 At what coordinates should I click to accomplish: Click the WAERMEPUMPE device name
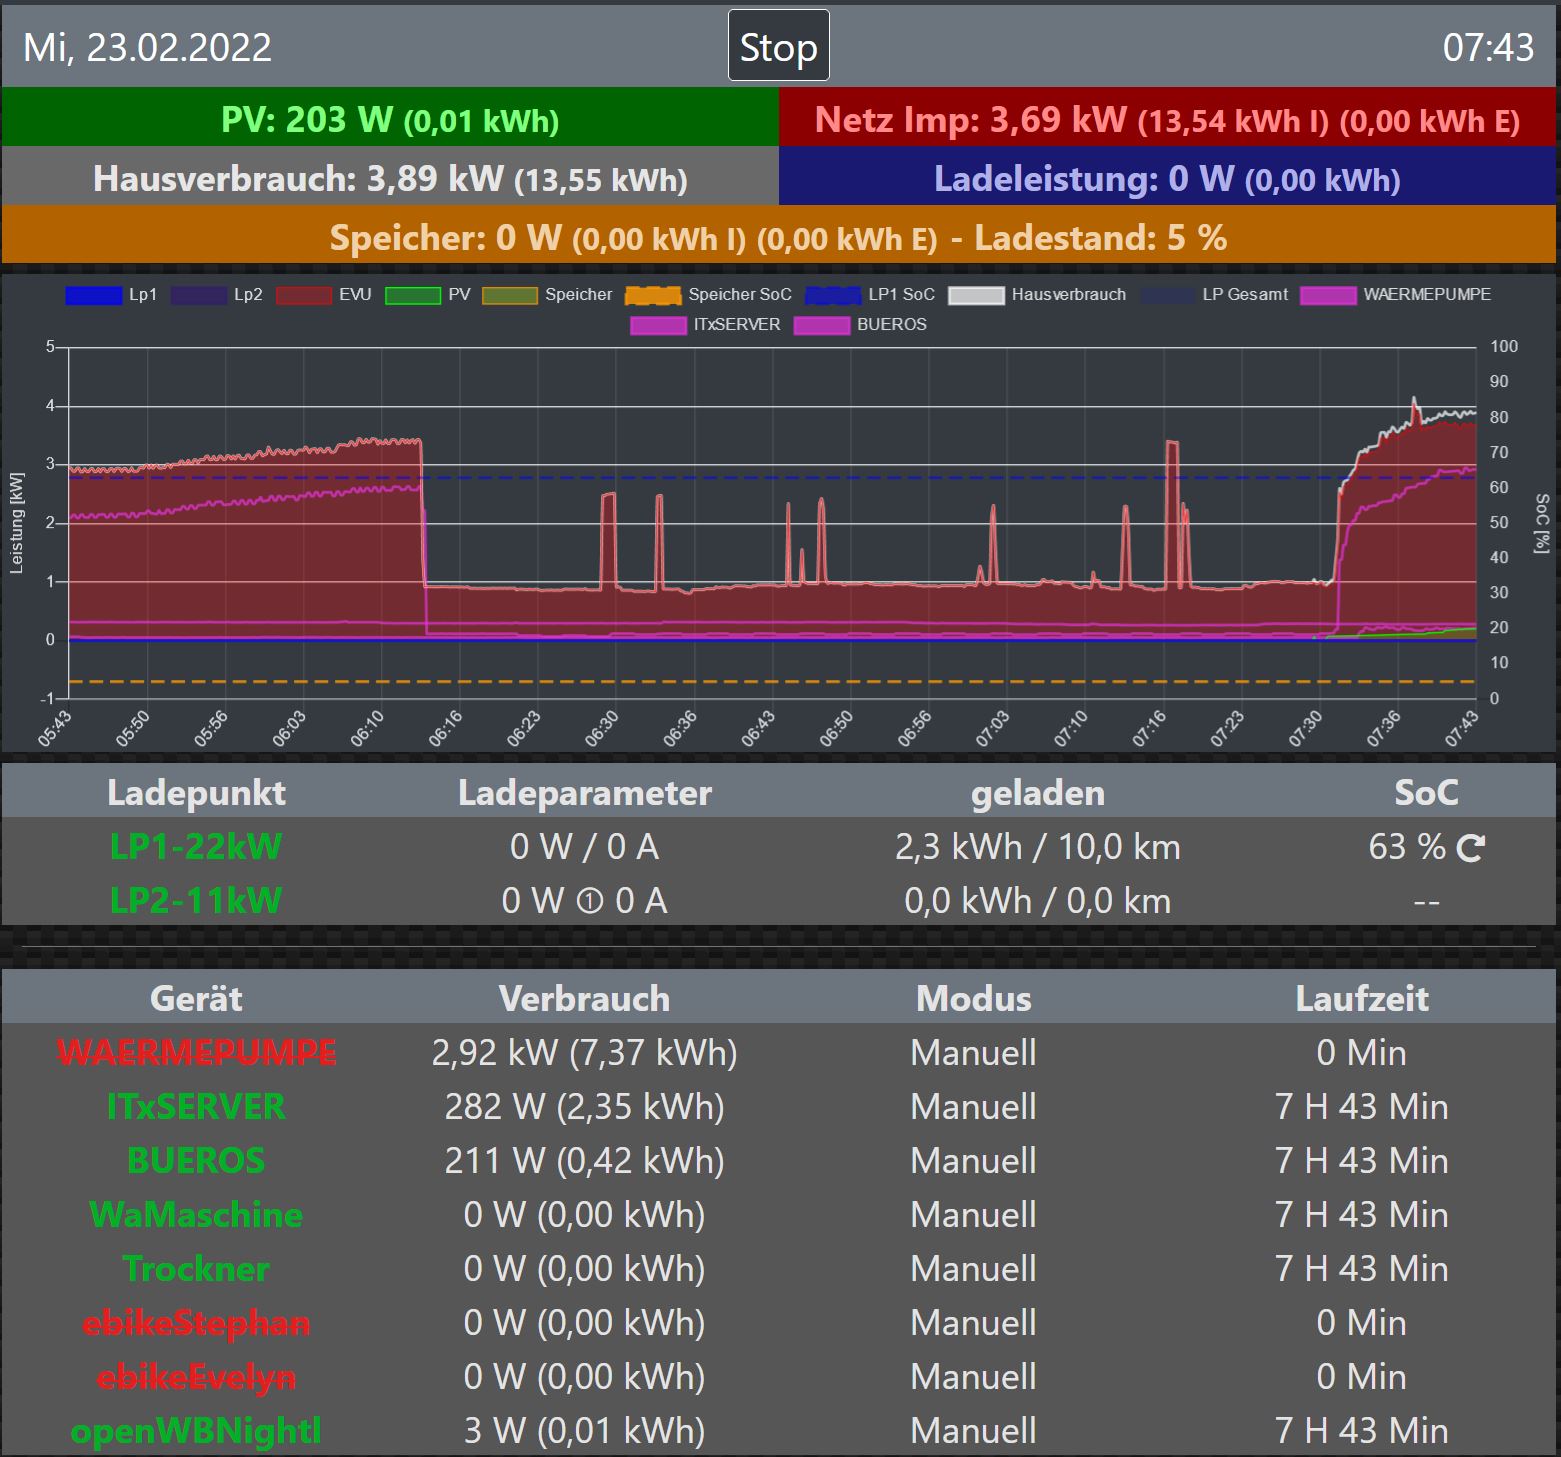click(x=196, y=1053)
